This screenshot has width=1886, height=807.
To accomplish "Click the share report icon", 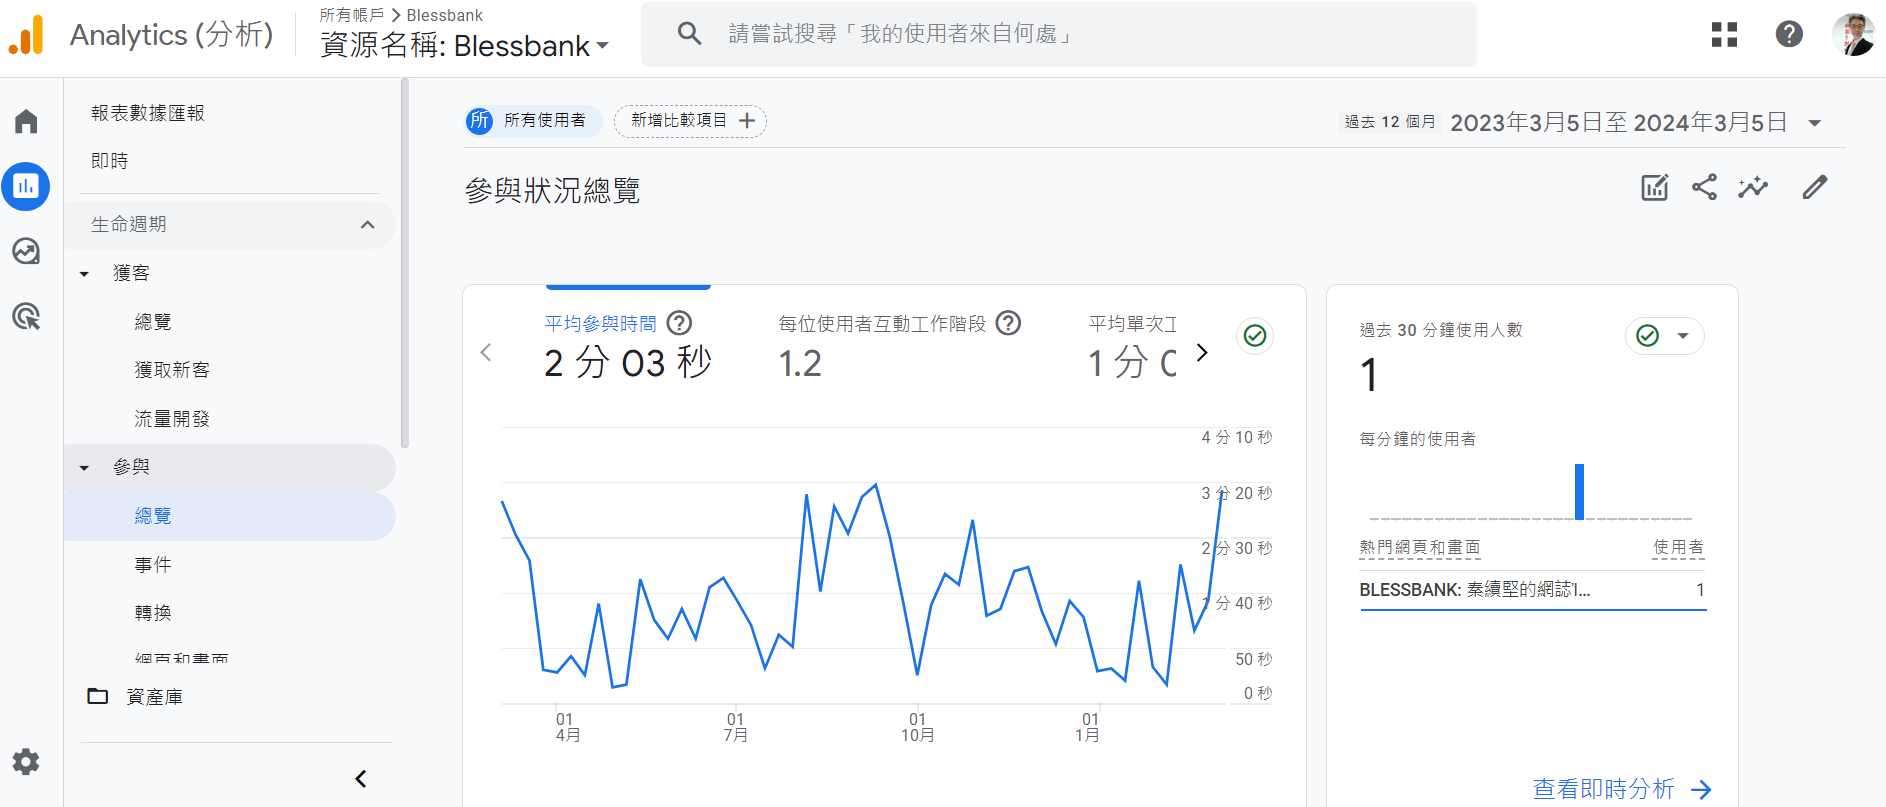I will point(1704,187).
